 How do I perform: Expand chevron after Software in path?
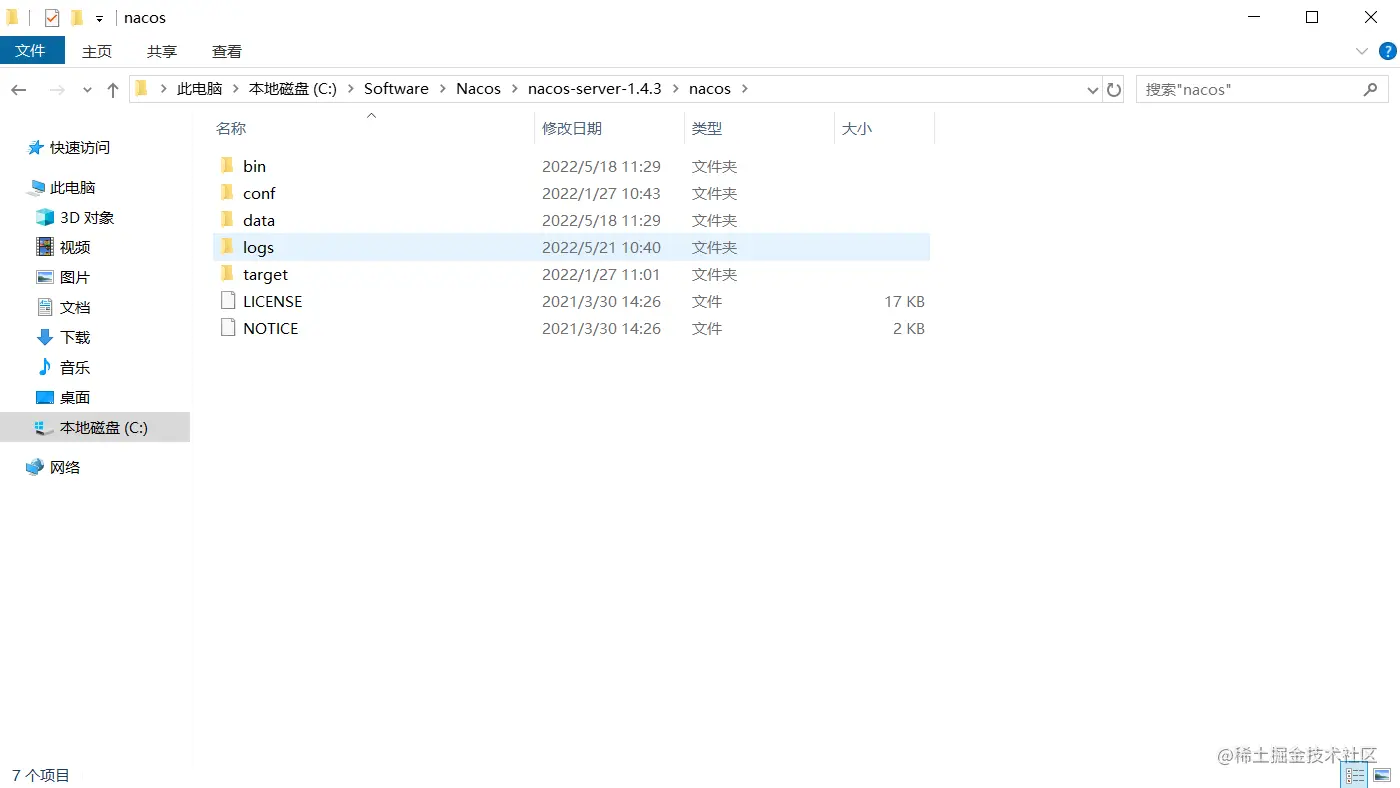[x=442, y=89]
